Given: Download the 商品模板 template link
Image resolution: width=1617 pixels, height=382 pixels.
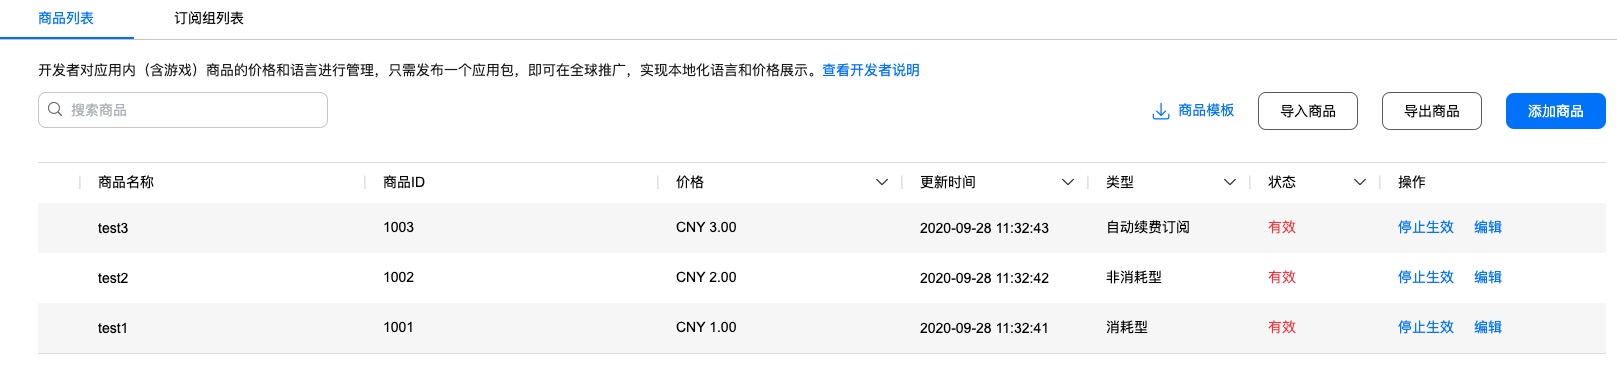Looking at the screenshot, I should [x=1206, y=110].
